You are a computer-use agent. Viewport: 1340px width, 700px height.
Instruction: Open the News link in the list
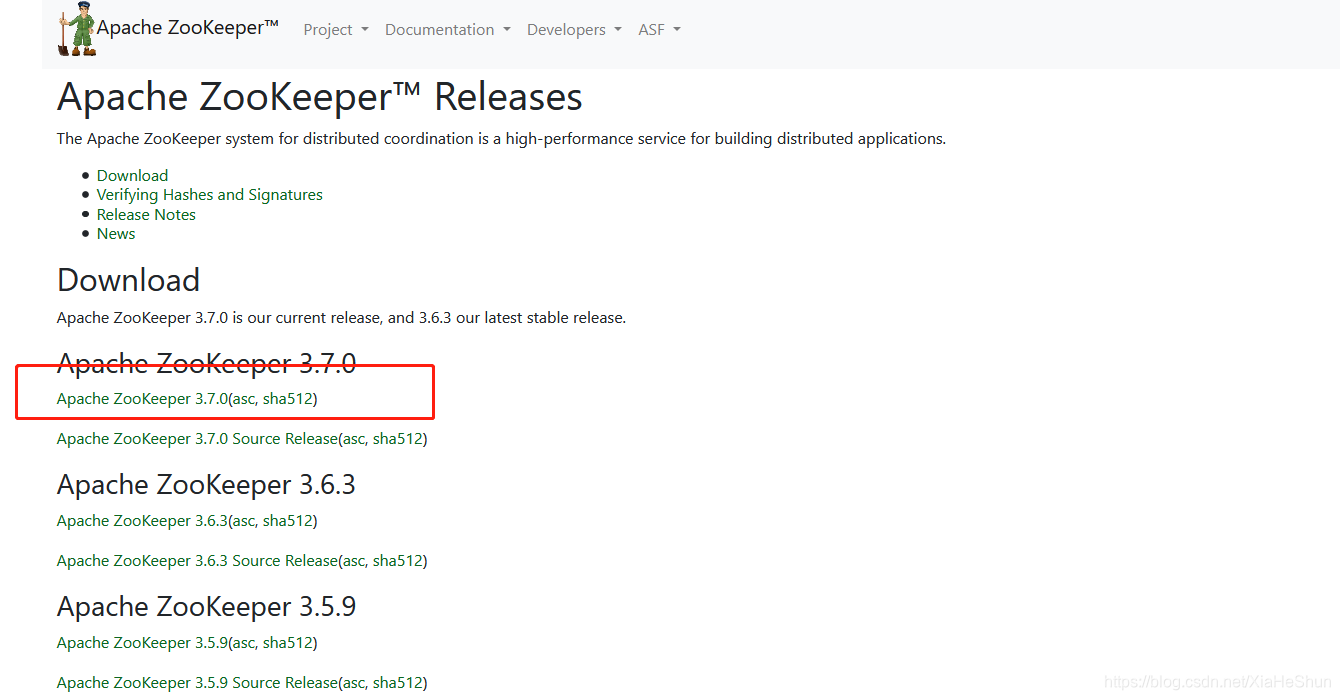116,234
